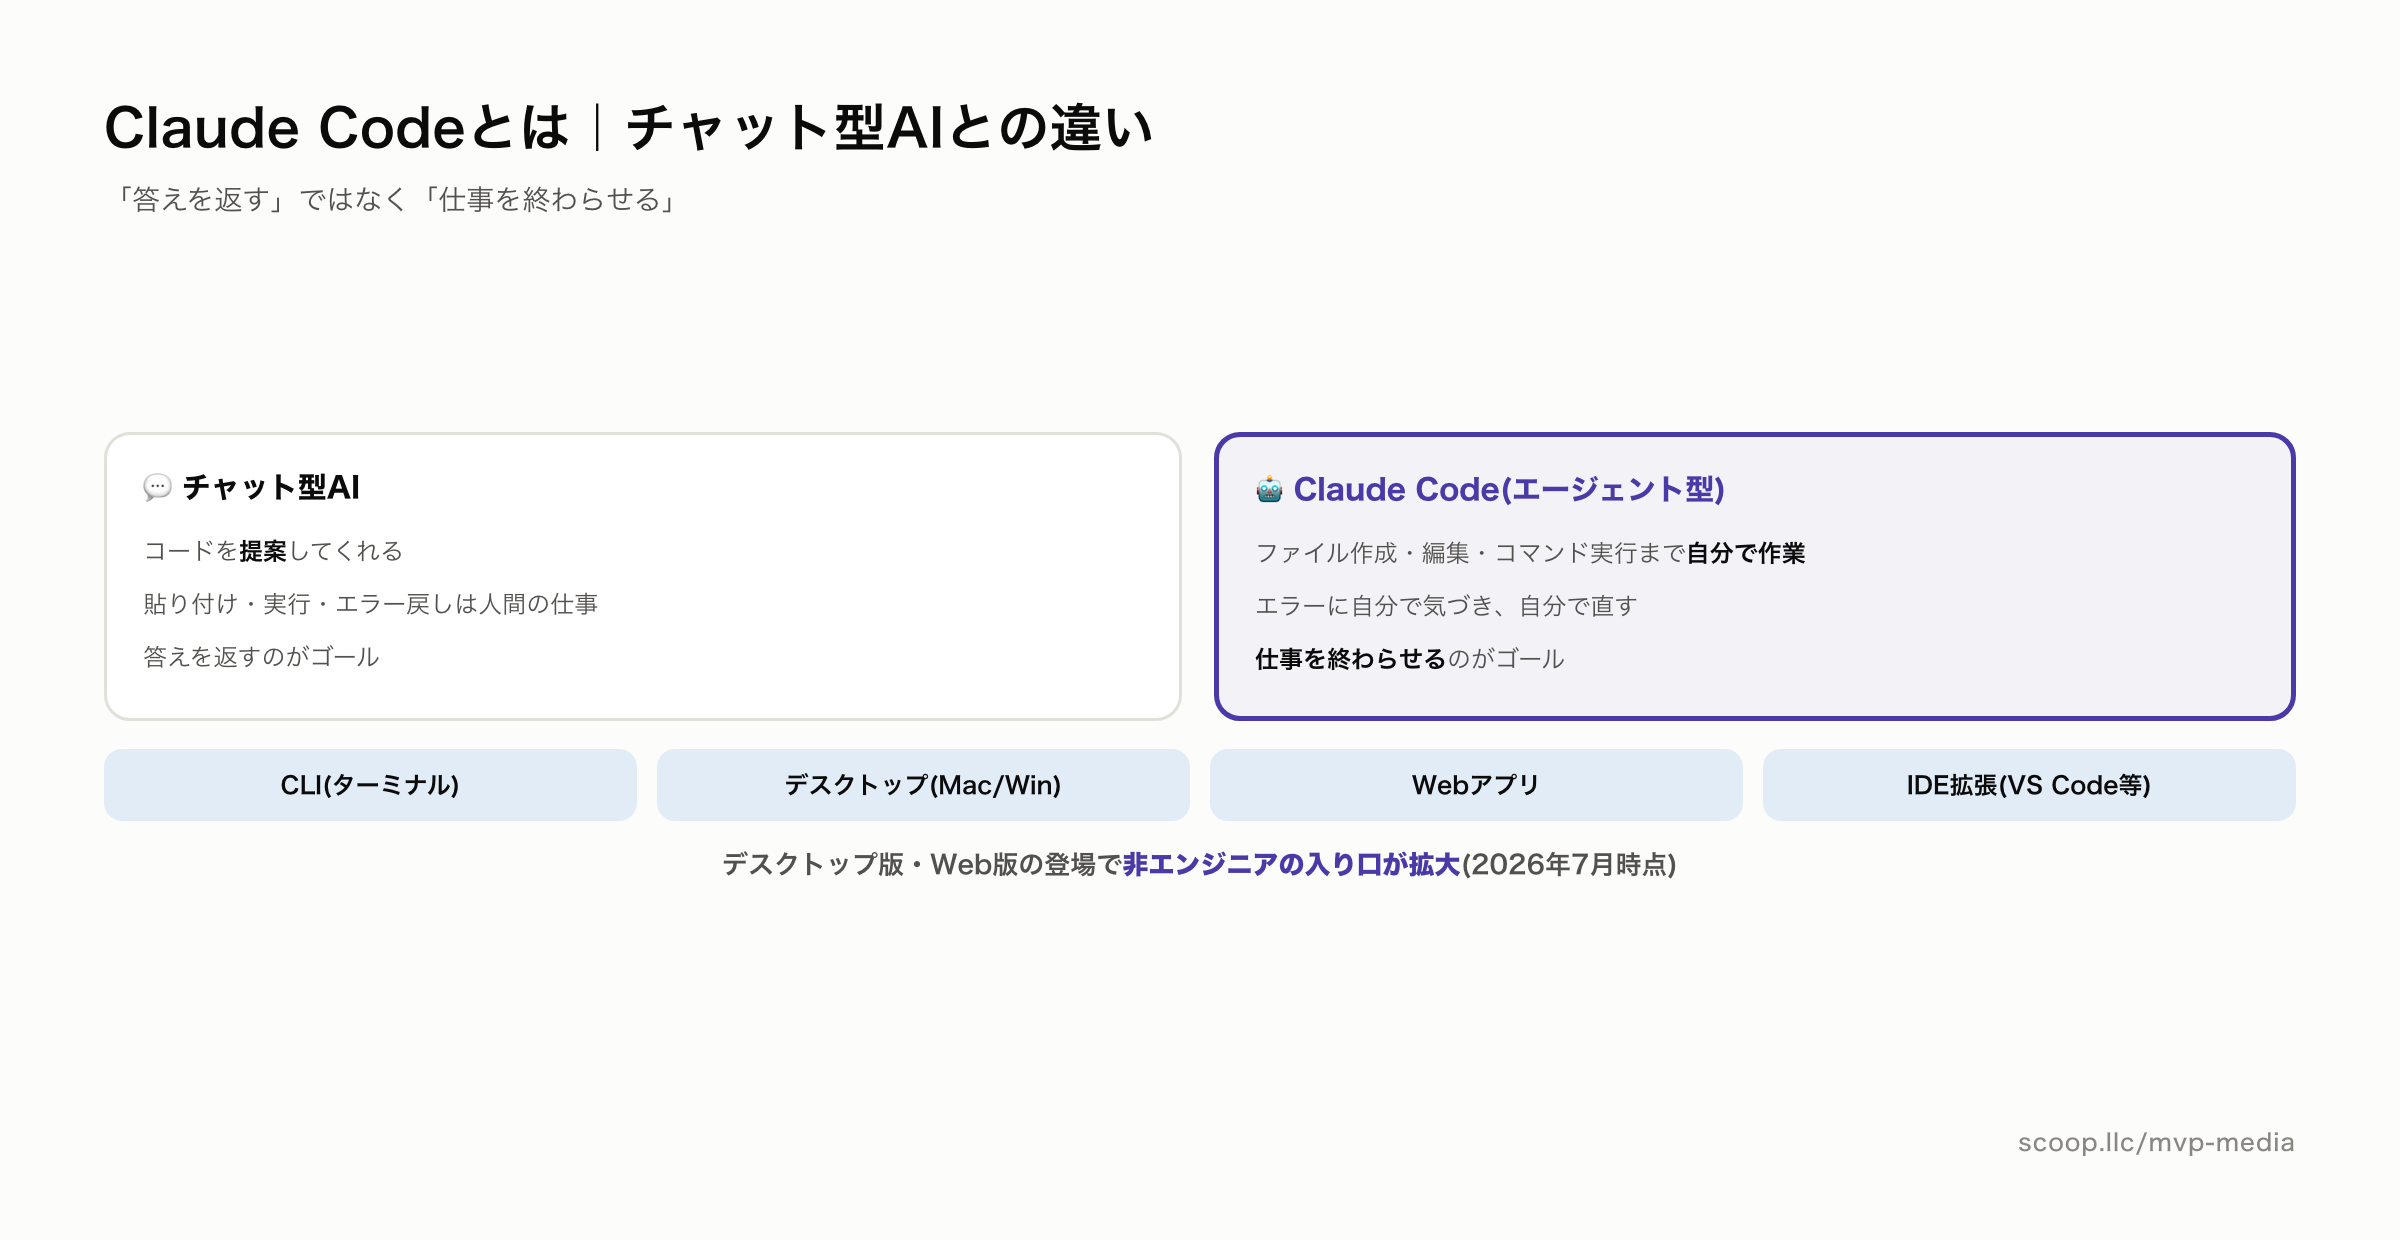Click the Claude Code(エージェント型) heading
This screenshot has width=2400, height=1240.
click(x=1509, y=489)
